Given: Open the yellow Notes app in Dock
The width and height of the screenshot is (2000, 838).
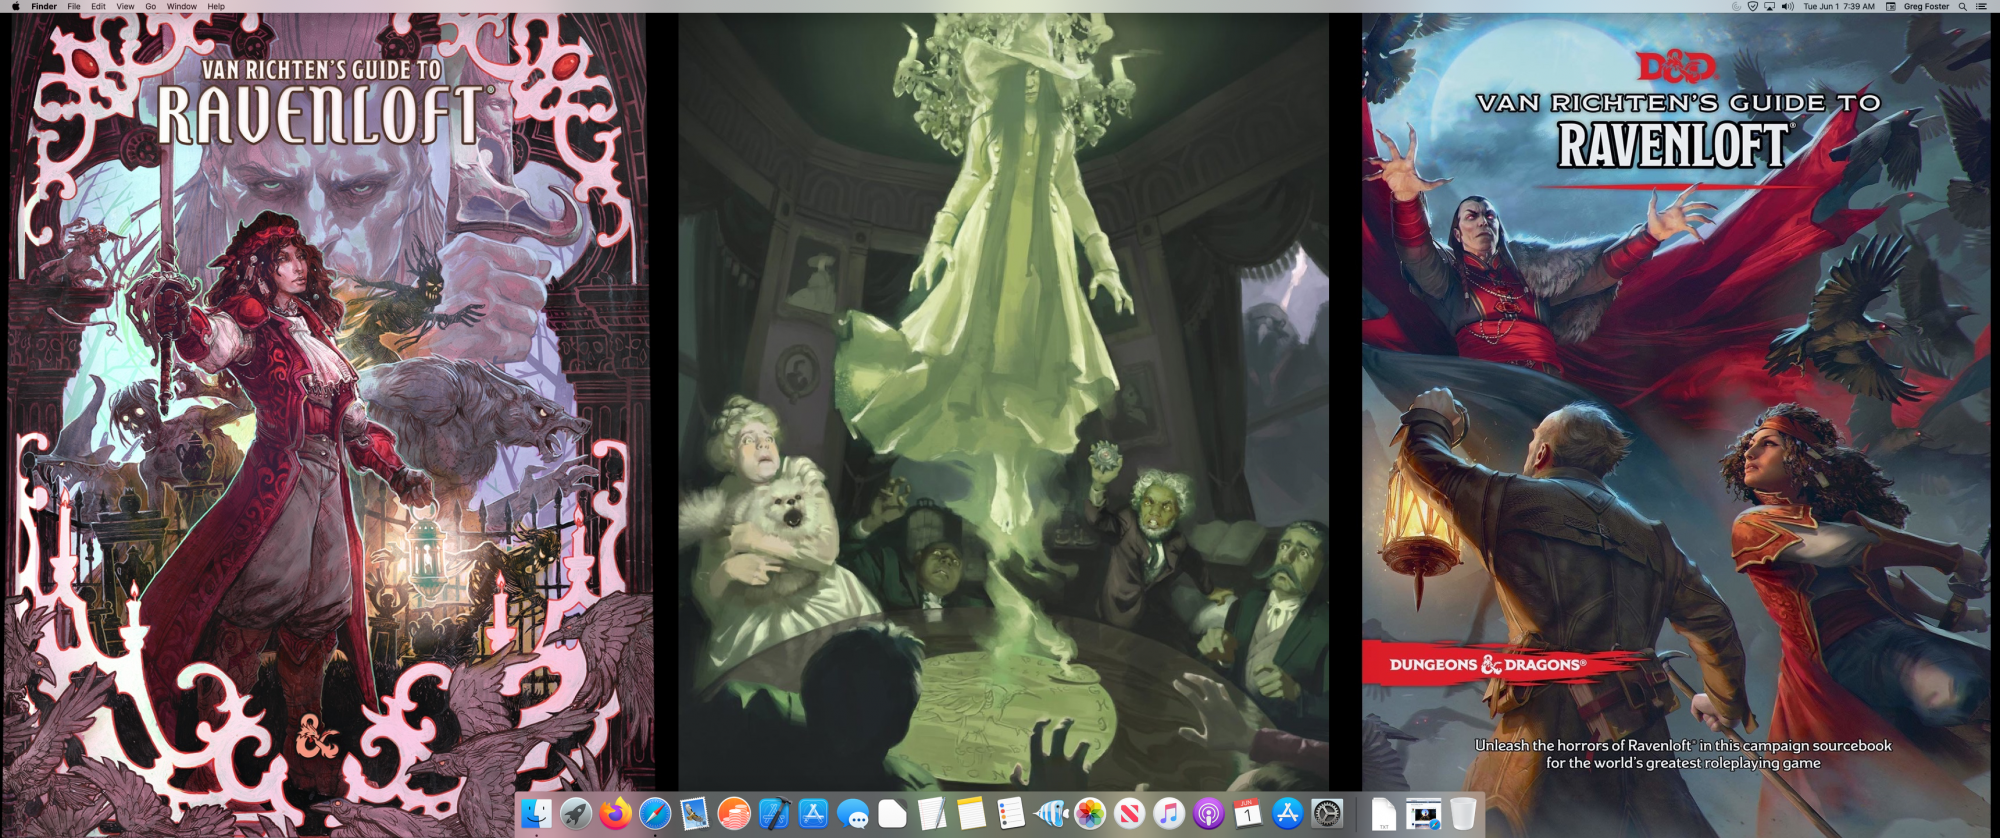Looking at the screenshot, I should point(971,814).
